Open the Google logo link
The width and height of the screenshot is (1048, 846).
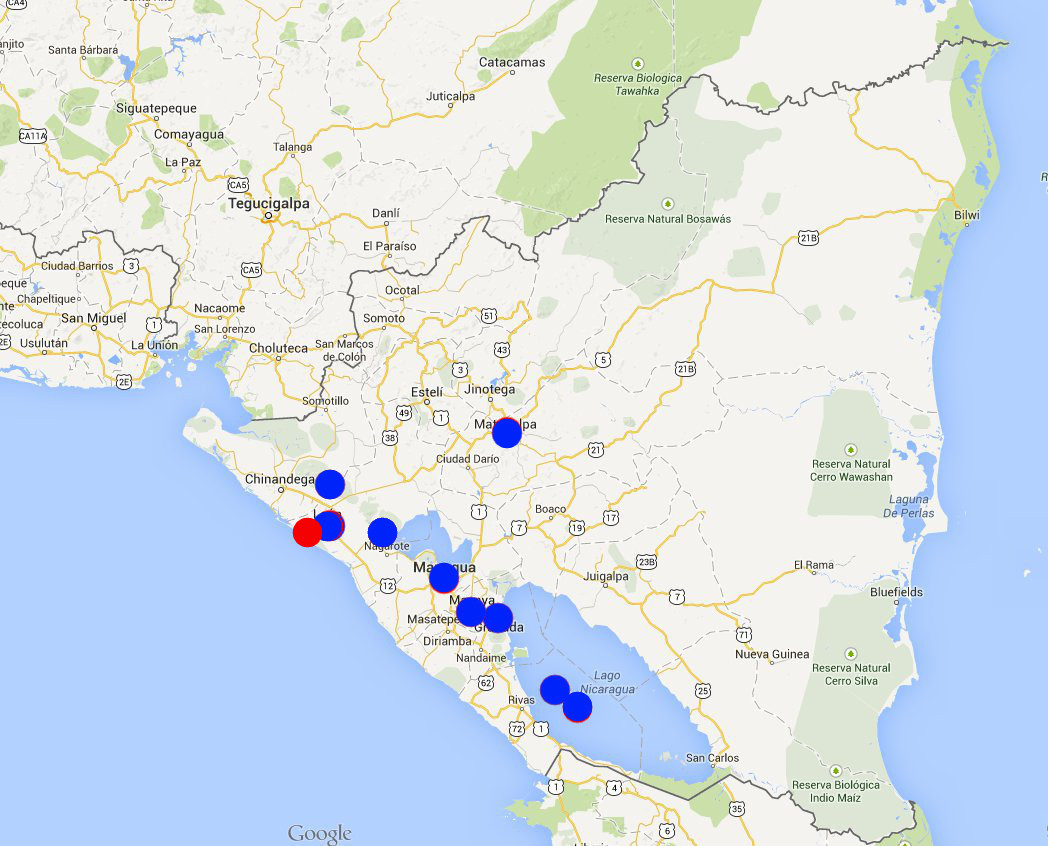pyautogui.click(x=319, y=833)
